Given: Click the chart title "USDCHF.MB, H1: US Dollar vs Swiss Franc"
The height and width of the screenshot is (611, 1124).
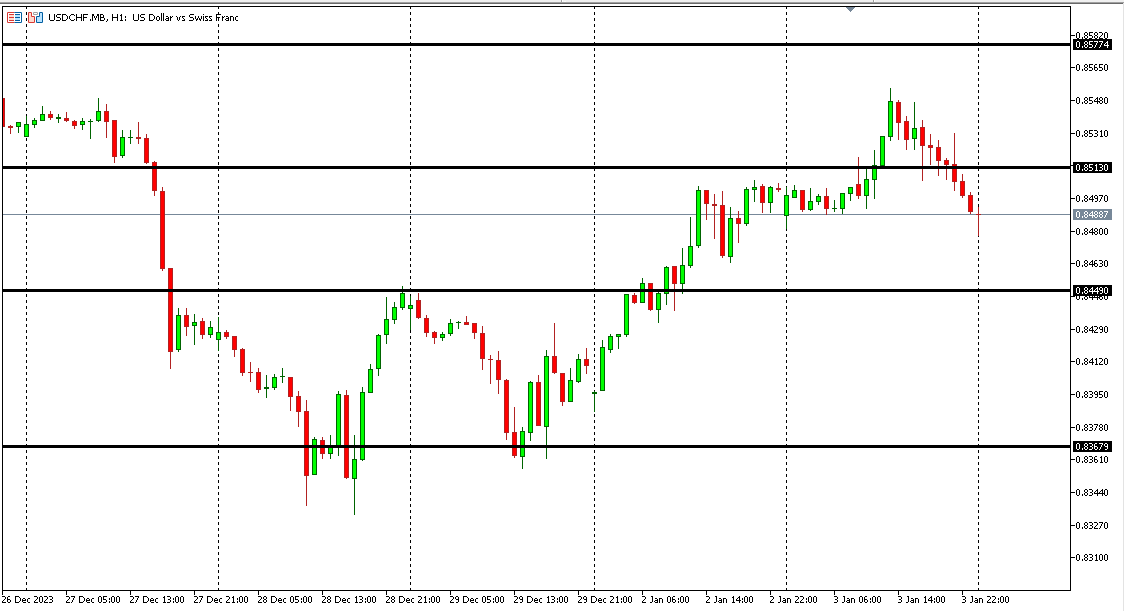Looking at the screenshot, I should point(143,17).
